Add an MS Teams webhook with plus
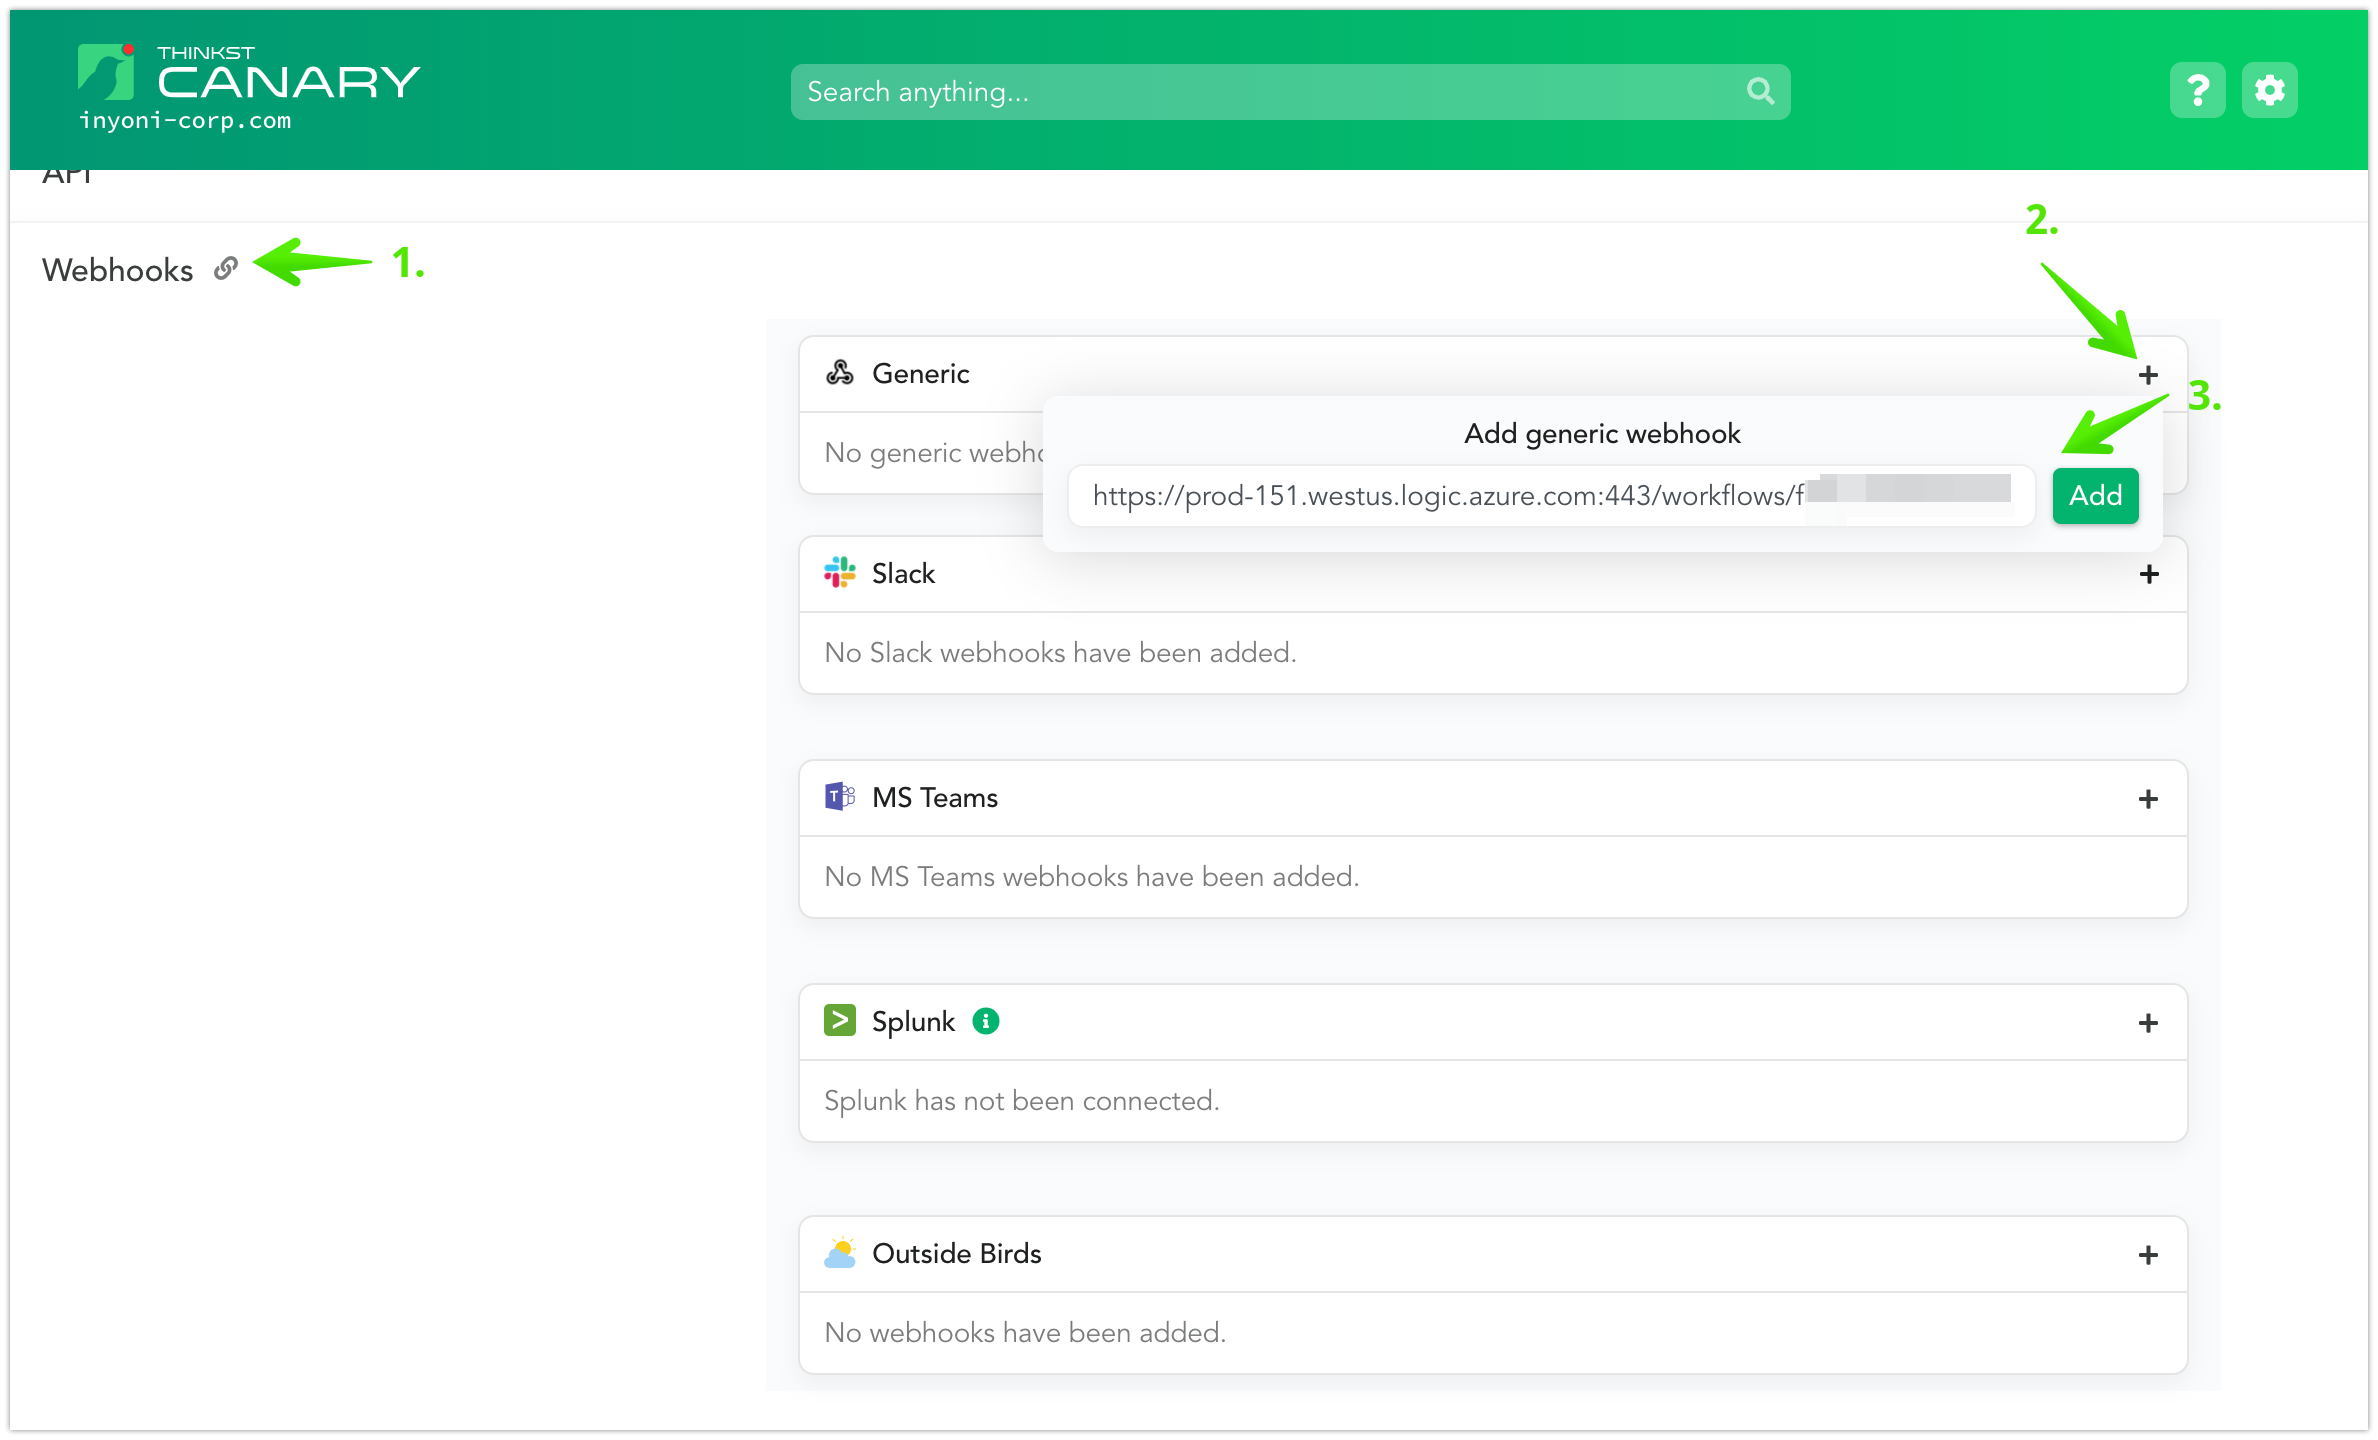 (2148, 799)
